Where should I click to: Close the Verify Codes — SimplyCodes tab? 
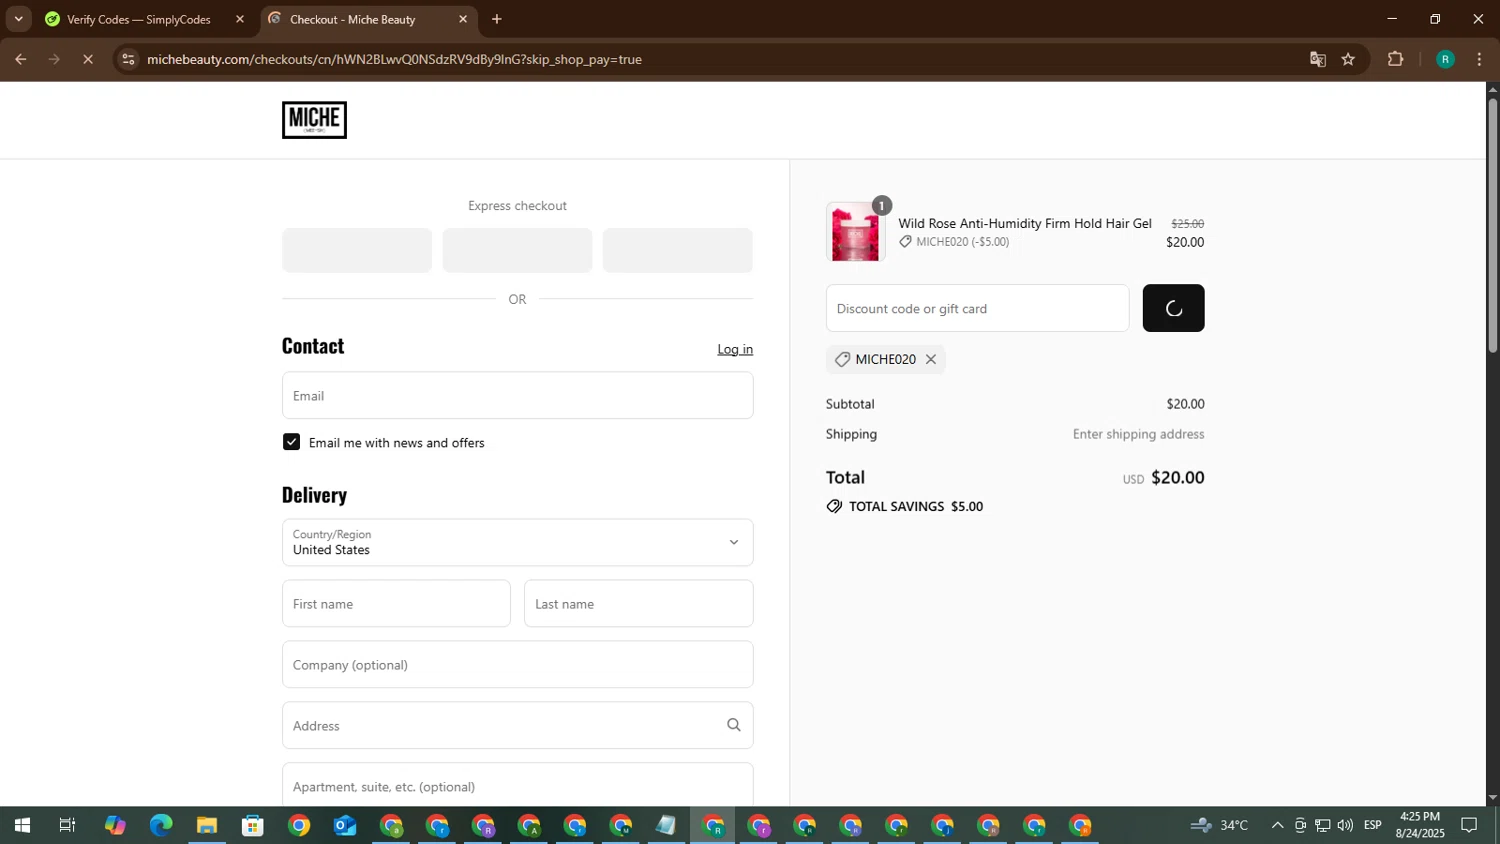(x=240, y=19)
